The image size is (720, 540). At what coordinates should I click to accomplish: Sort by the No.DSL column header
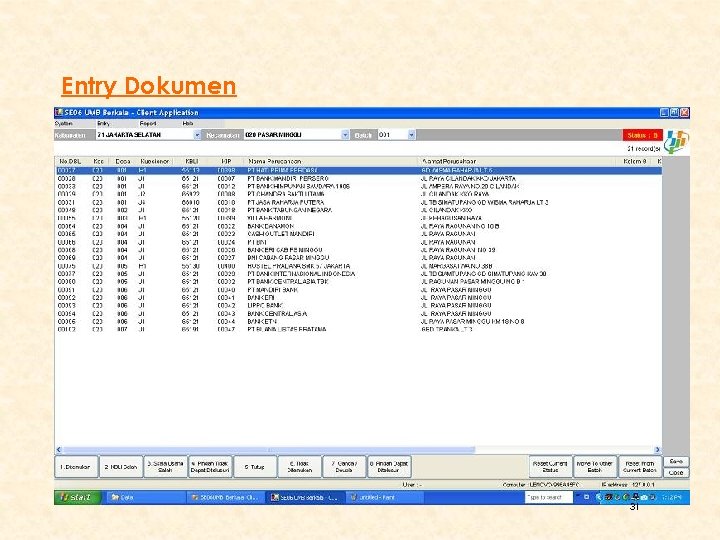click(70, 161)
